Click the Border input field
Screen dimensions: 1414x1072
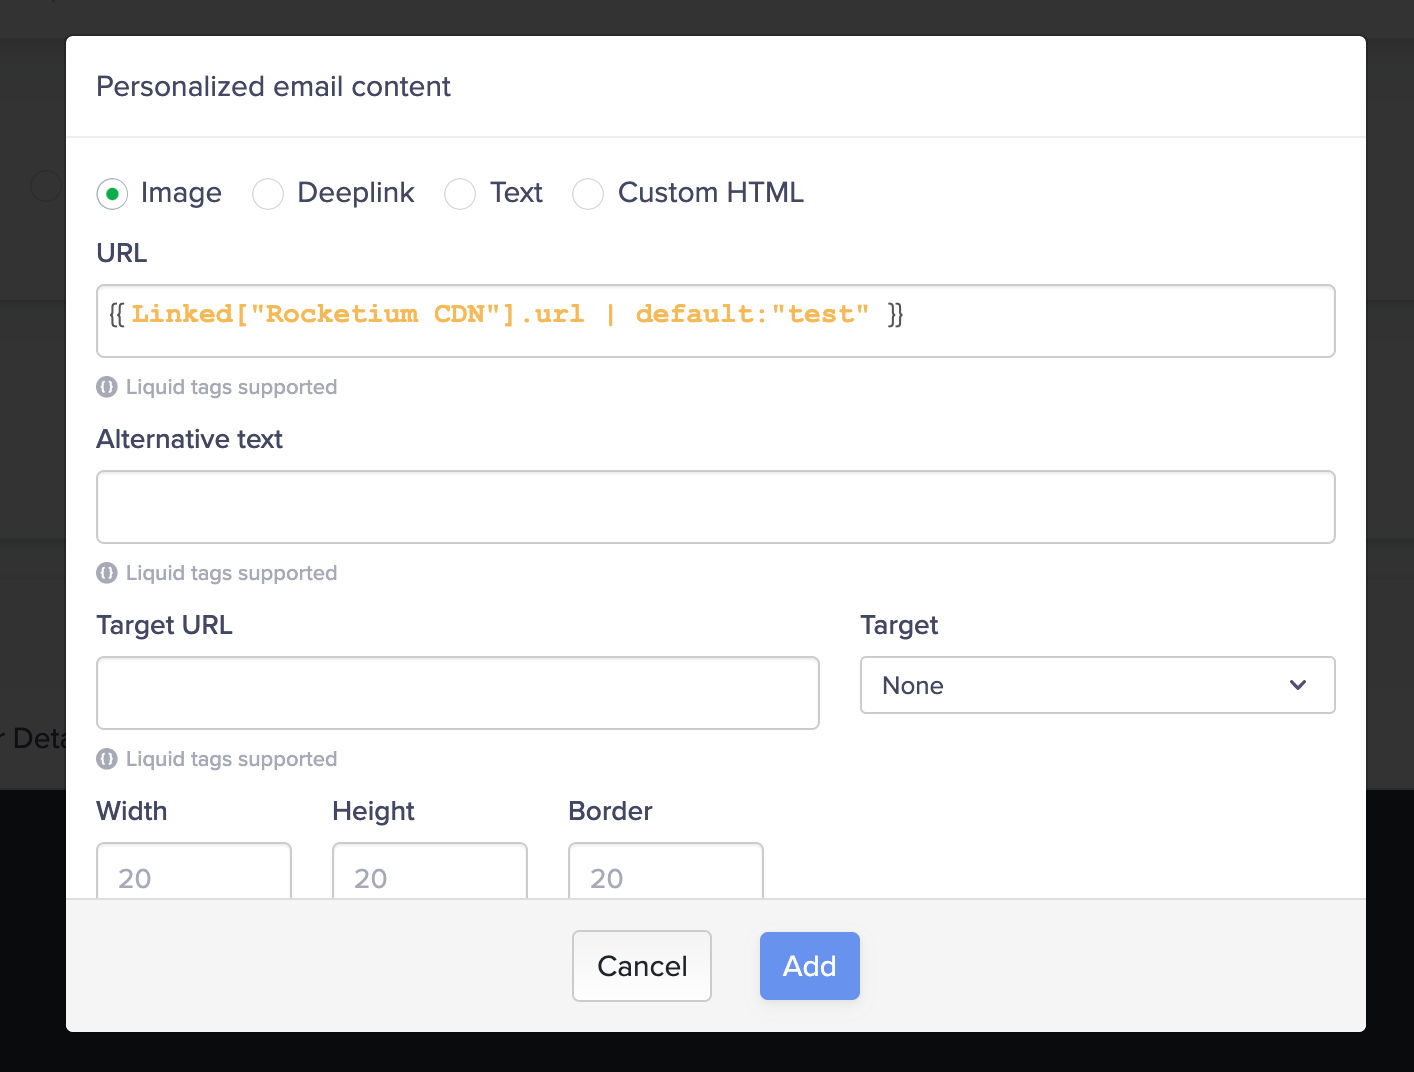(x=666, y=871)
